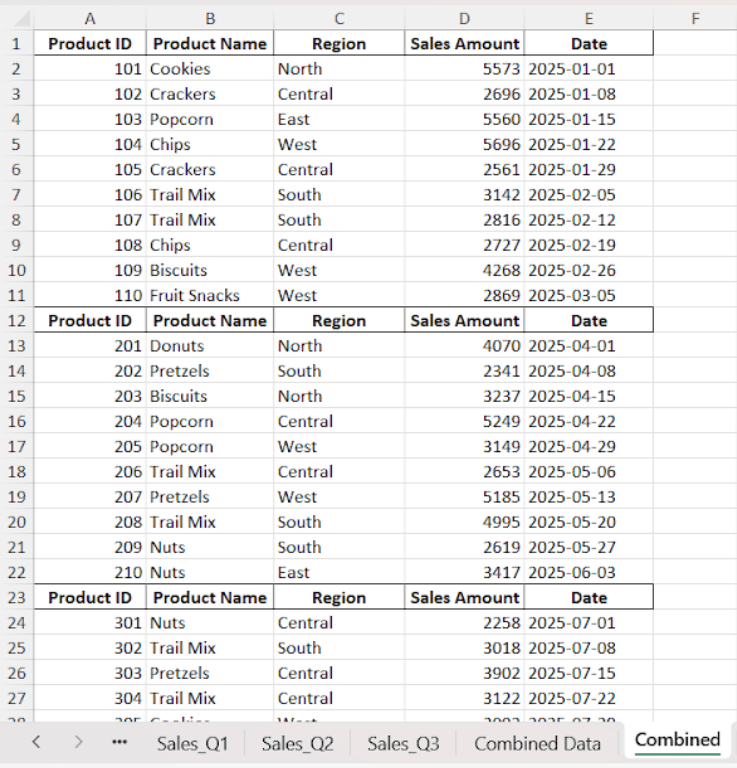Select column F header
Screen dimensions: 737x768
(x=695, y=19)
